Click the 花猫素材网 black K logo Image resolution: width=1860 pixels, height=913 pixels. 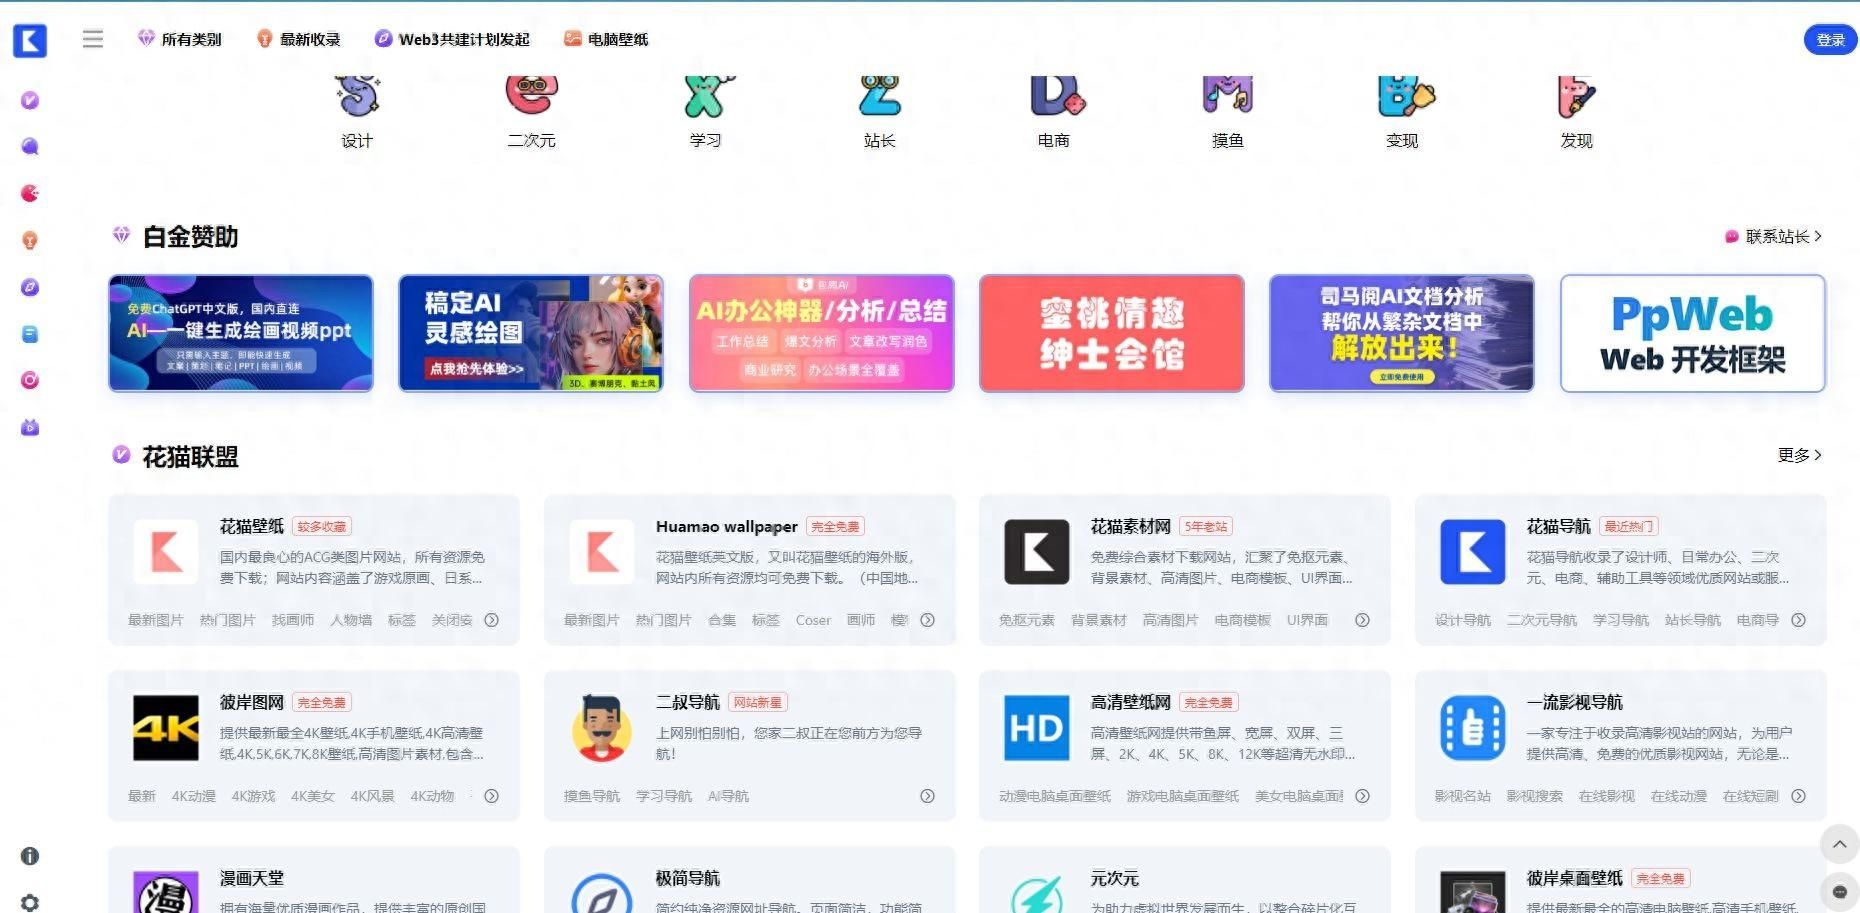pyautogui.click(x=1037, y=552)
